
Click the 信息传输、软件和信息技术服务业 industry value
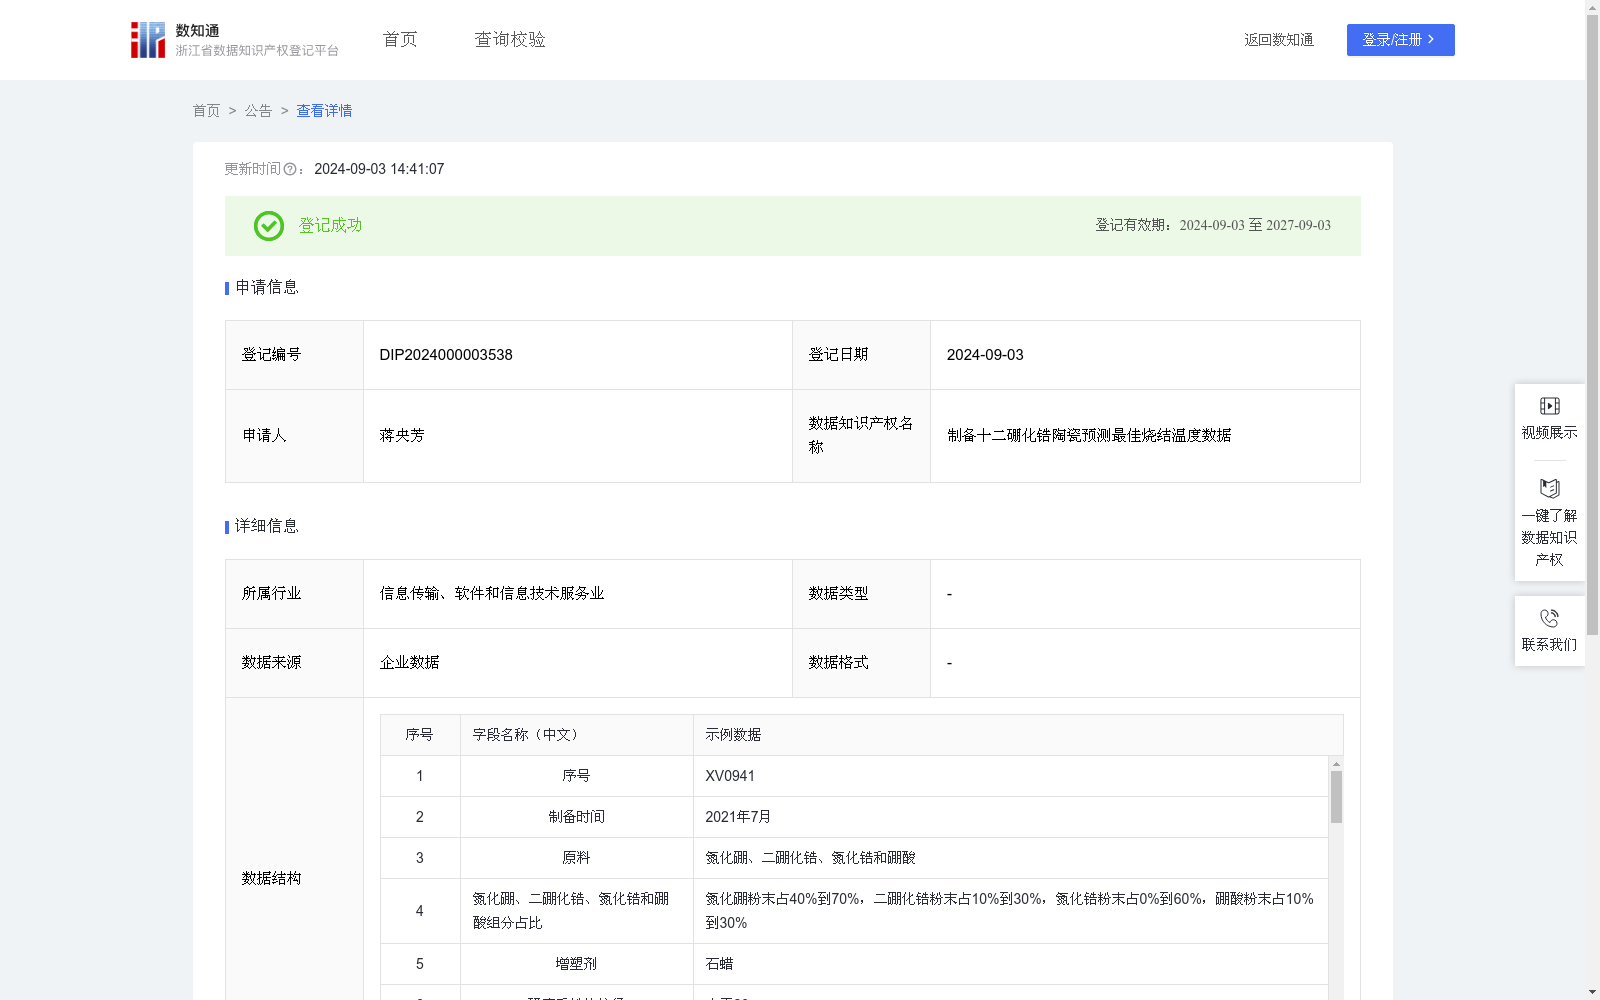tap(492, 594)
